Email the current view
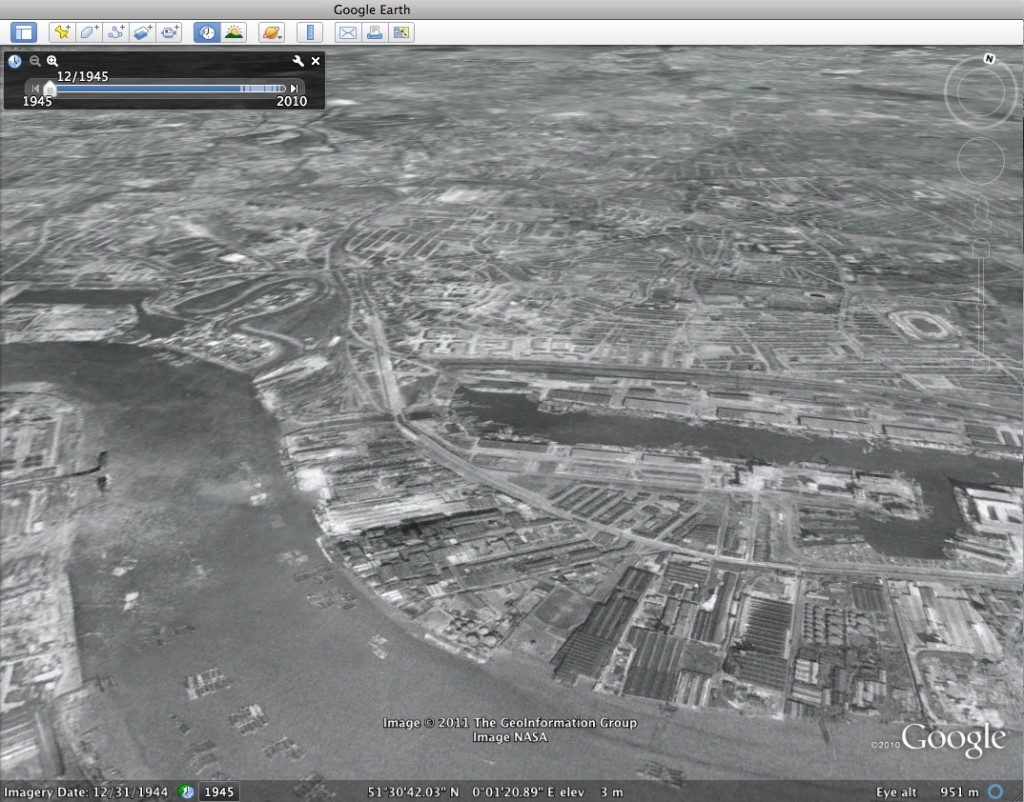1024x802 pixels. point(347,32)
